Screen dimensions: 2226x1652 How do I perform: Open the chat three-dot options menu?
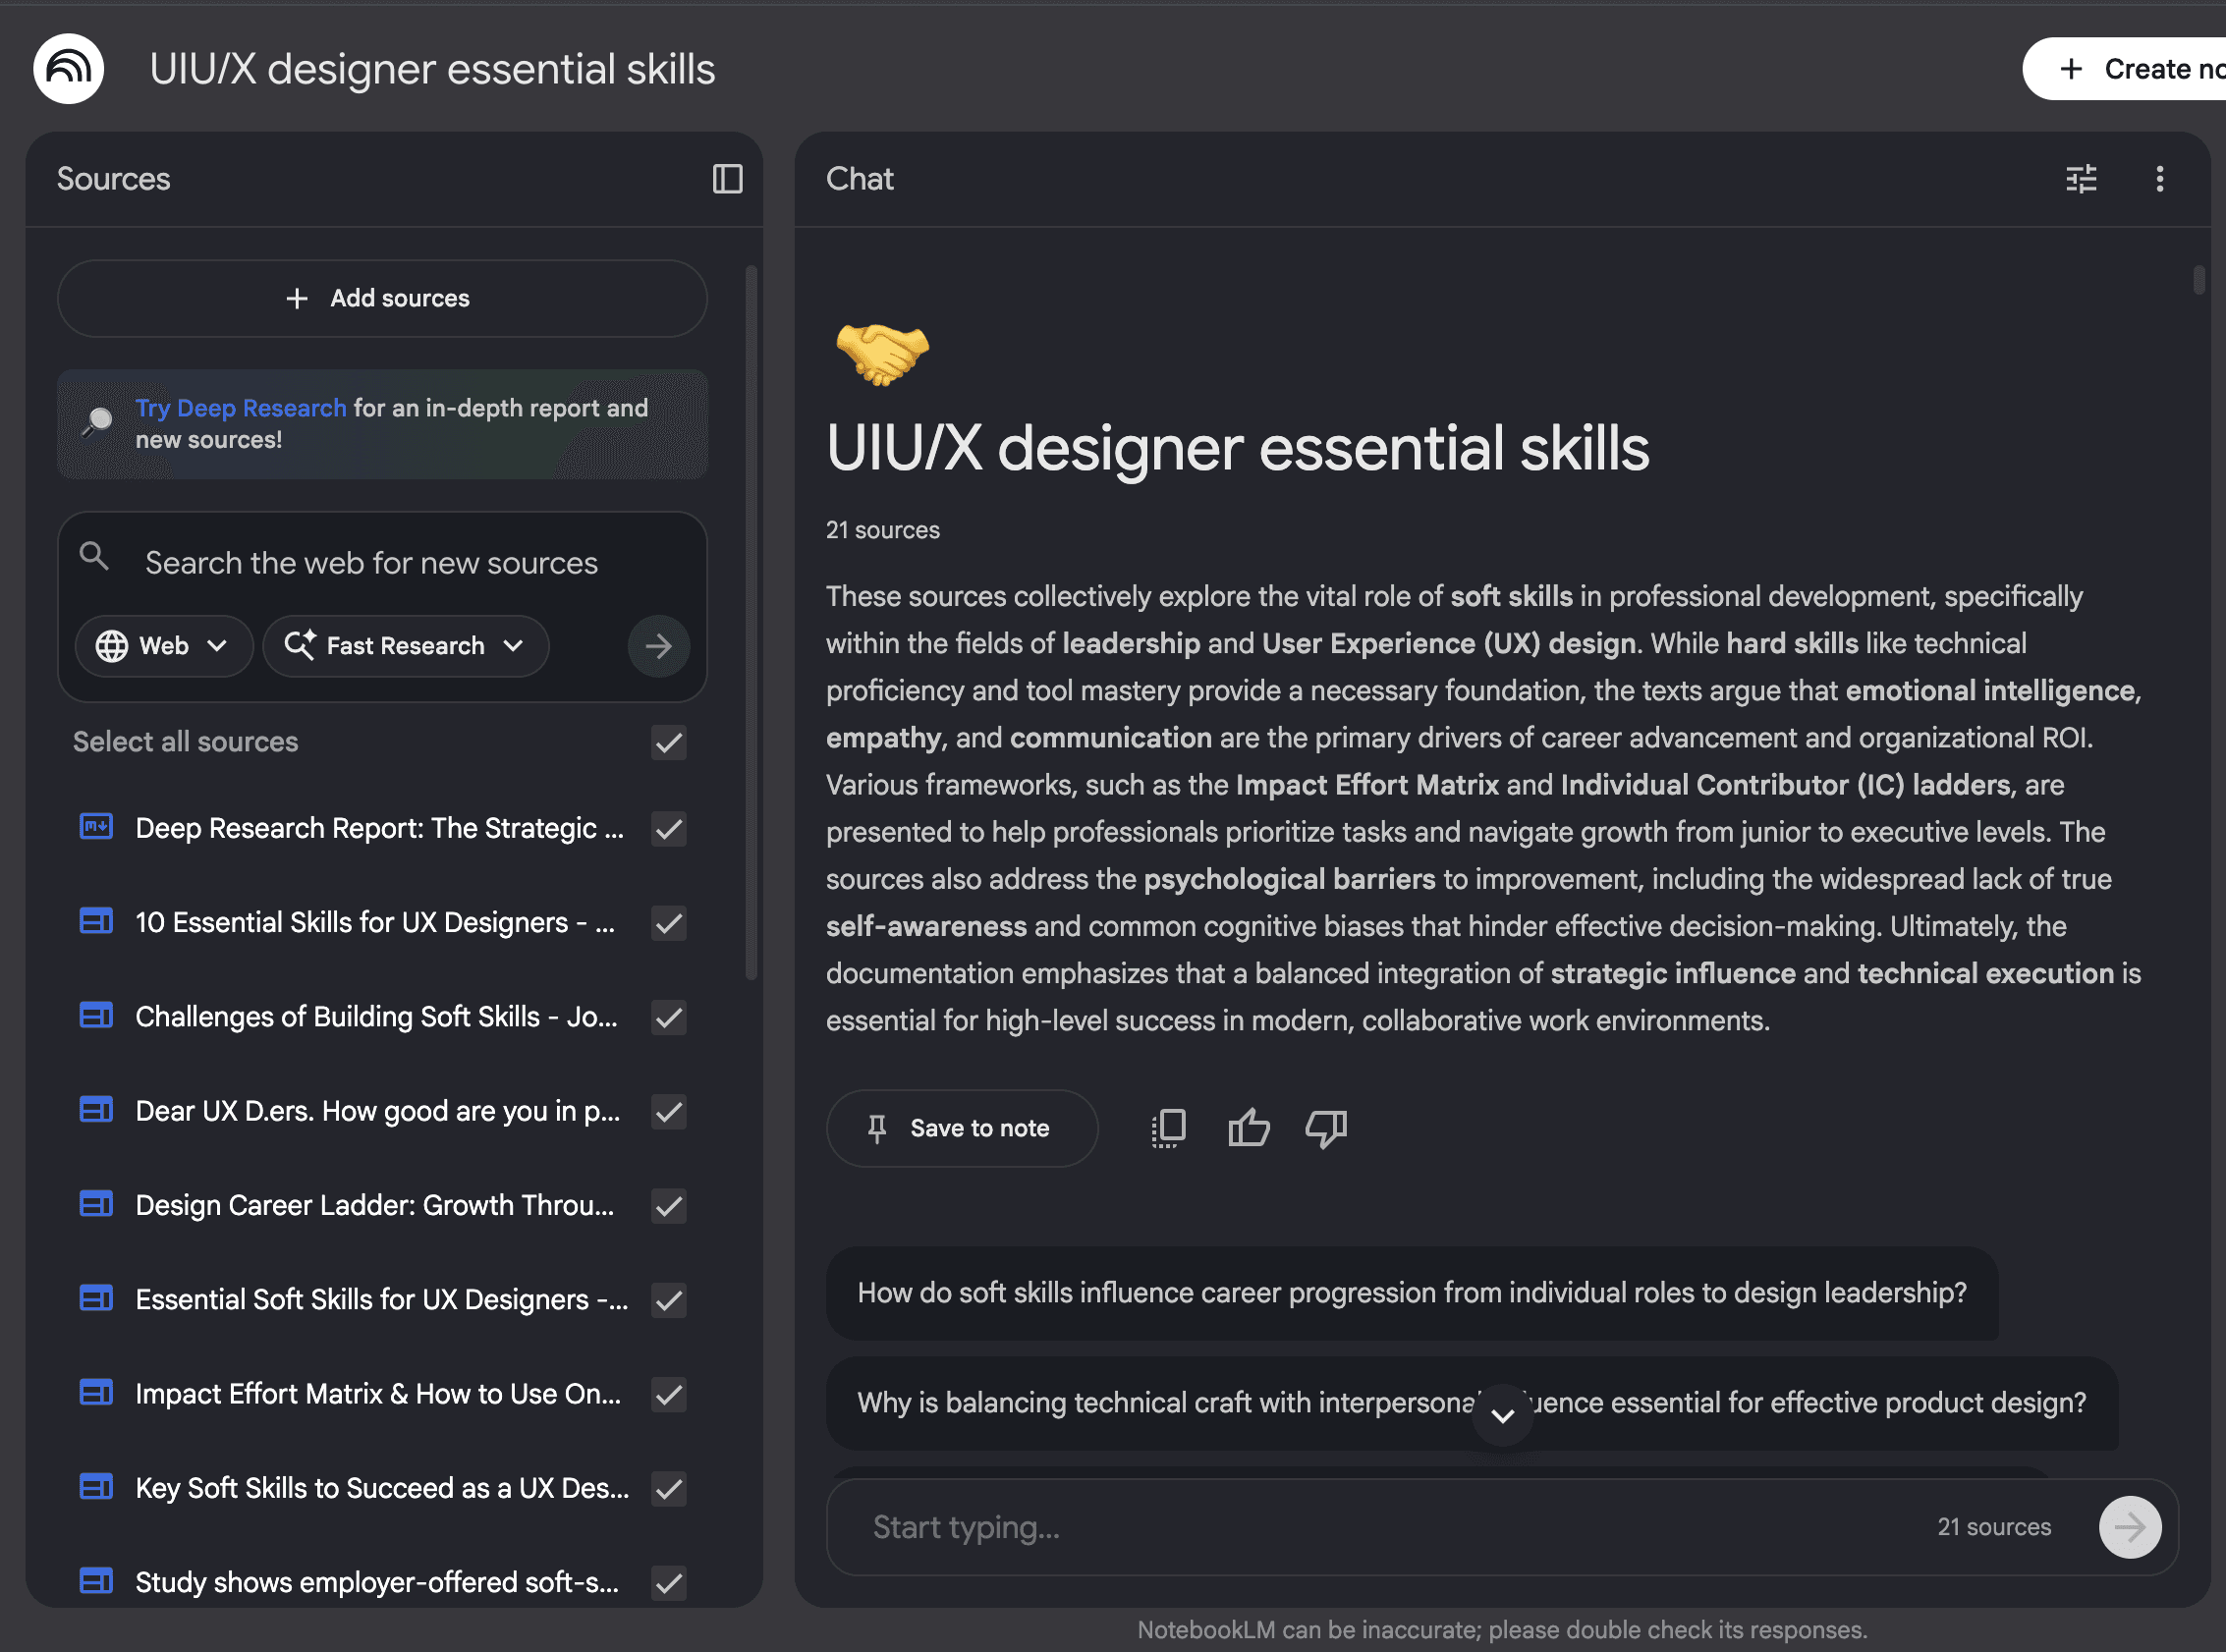(2159, 179)
